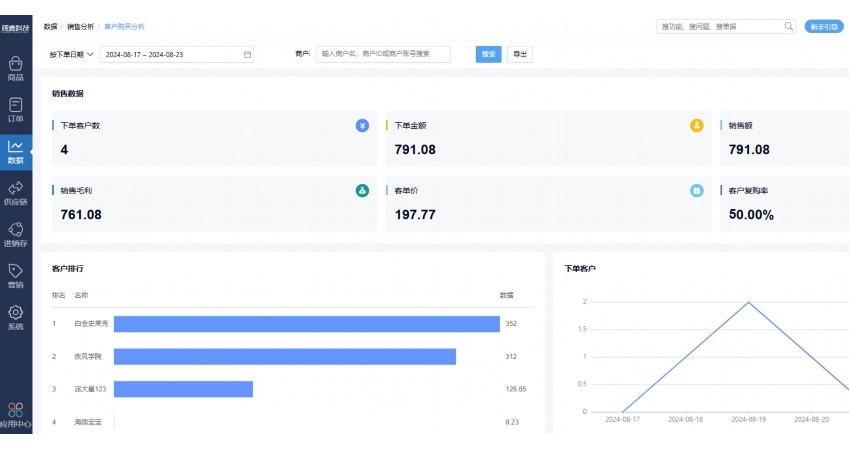Click the 白金史莱克 bar in customer ranking
The width and height of the screenshot is (849, 449).
306,324
